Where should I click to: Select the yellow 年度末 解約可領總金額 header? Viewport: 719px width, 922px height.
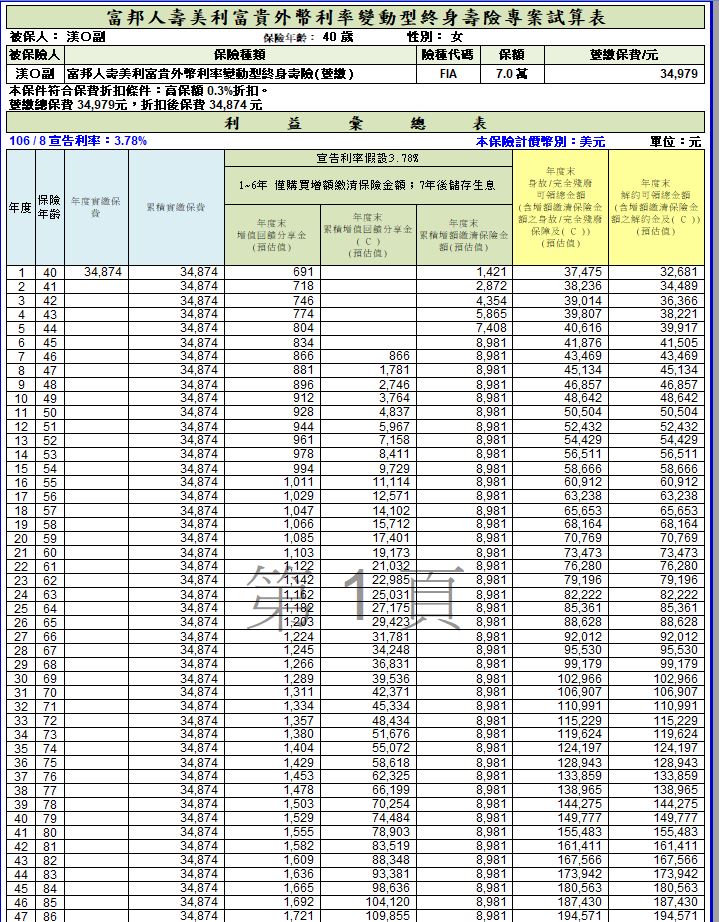tap(656, 208)
